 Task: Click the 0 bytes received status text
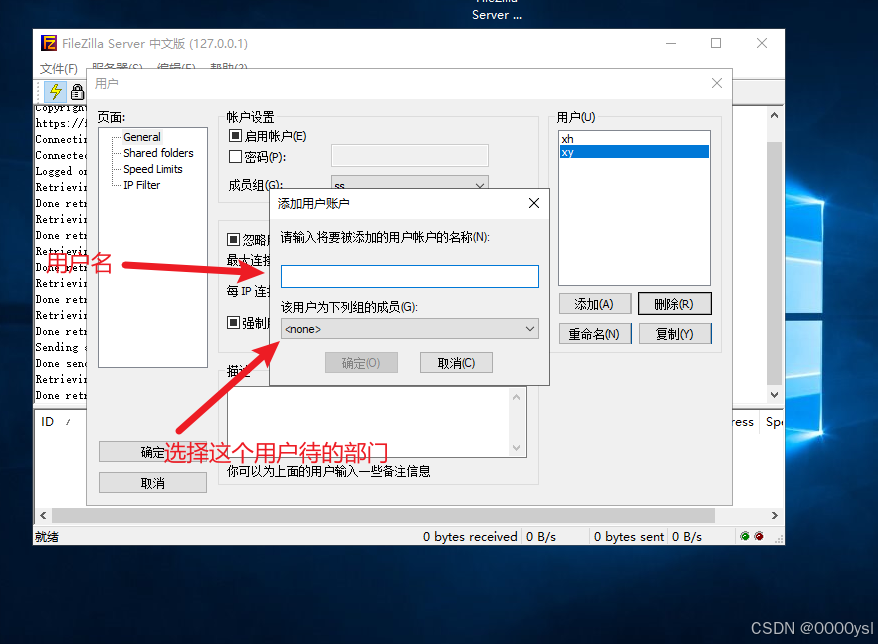(470, 536)
